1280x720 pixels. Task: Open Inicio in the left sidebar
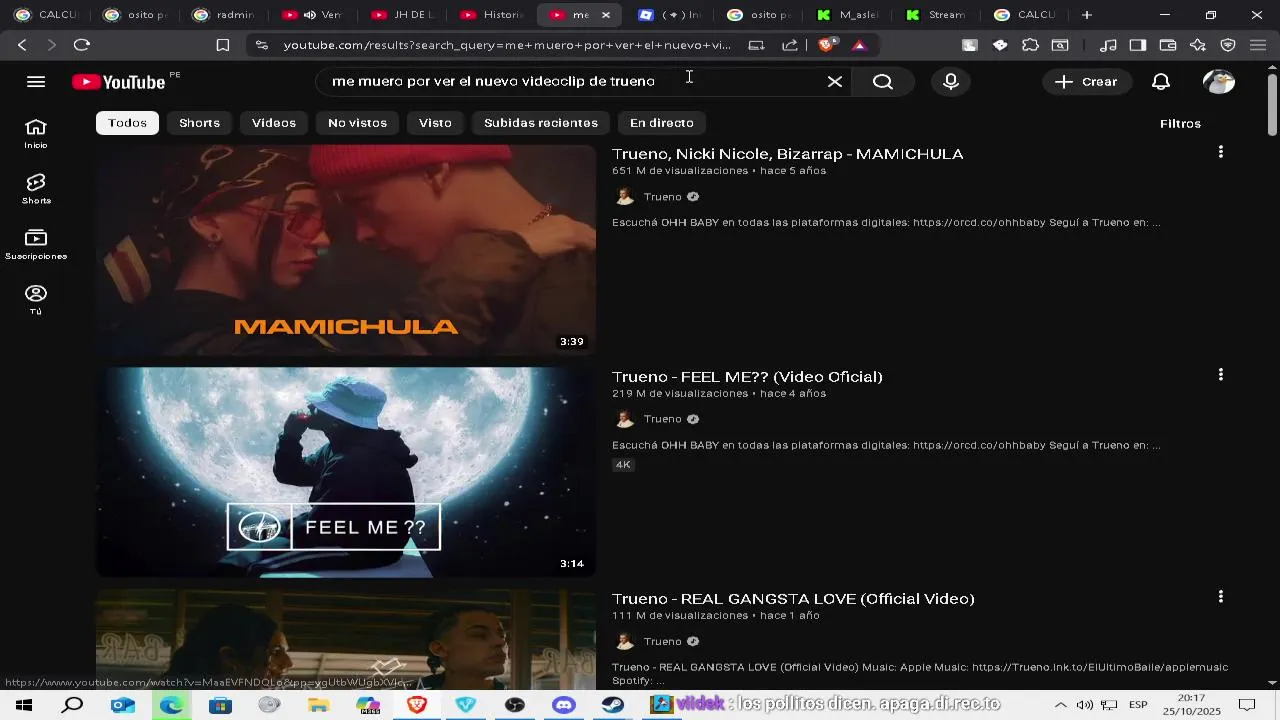36,133
